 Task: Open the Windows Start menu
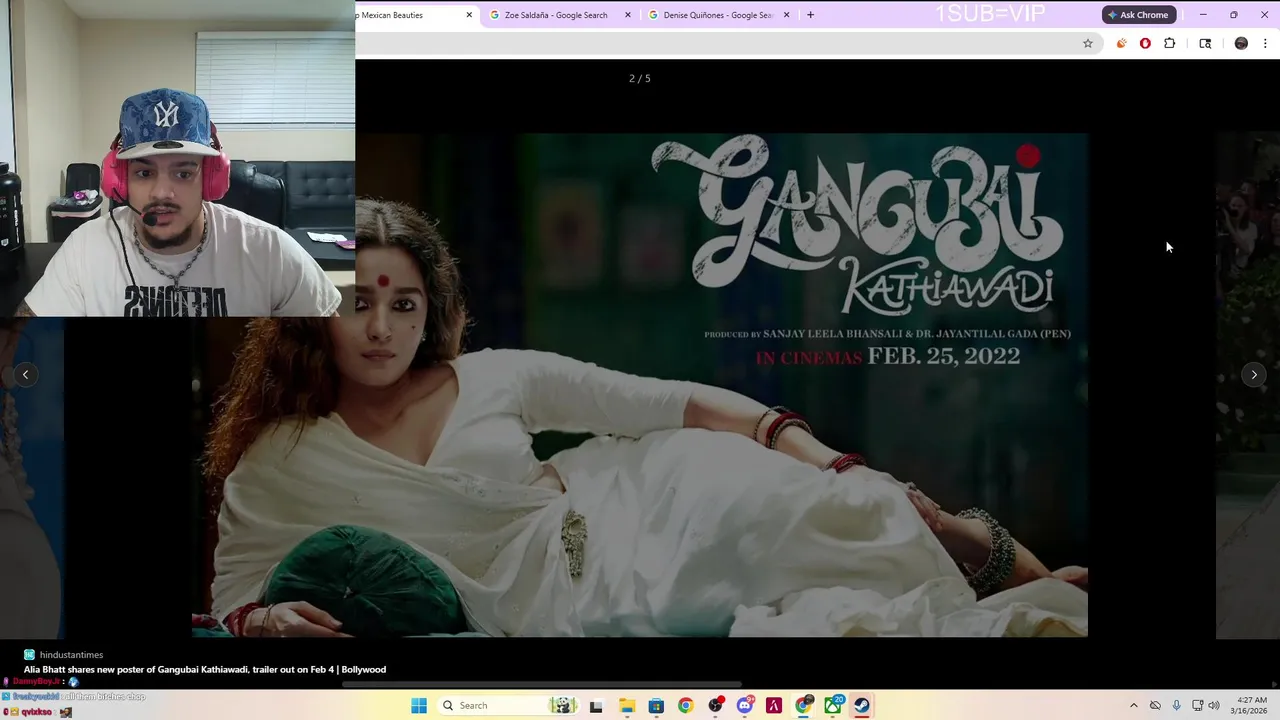point(419,706)
